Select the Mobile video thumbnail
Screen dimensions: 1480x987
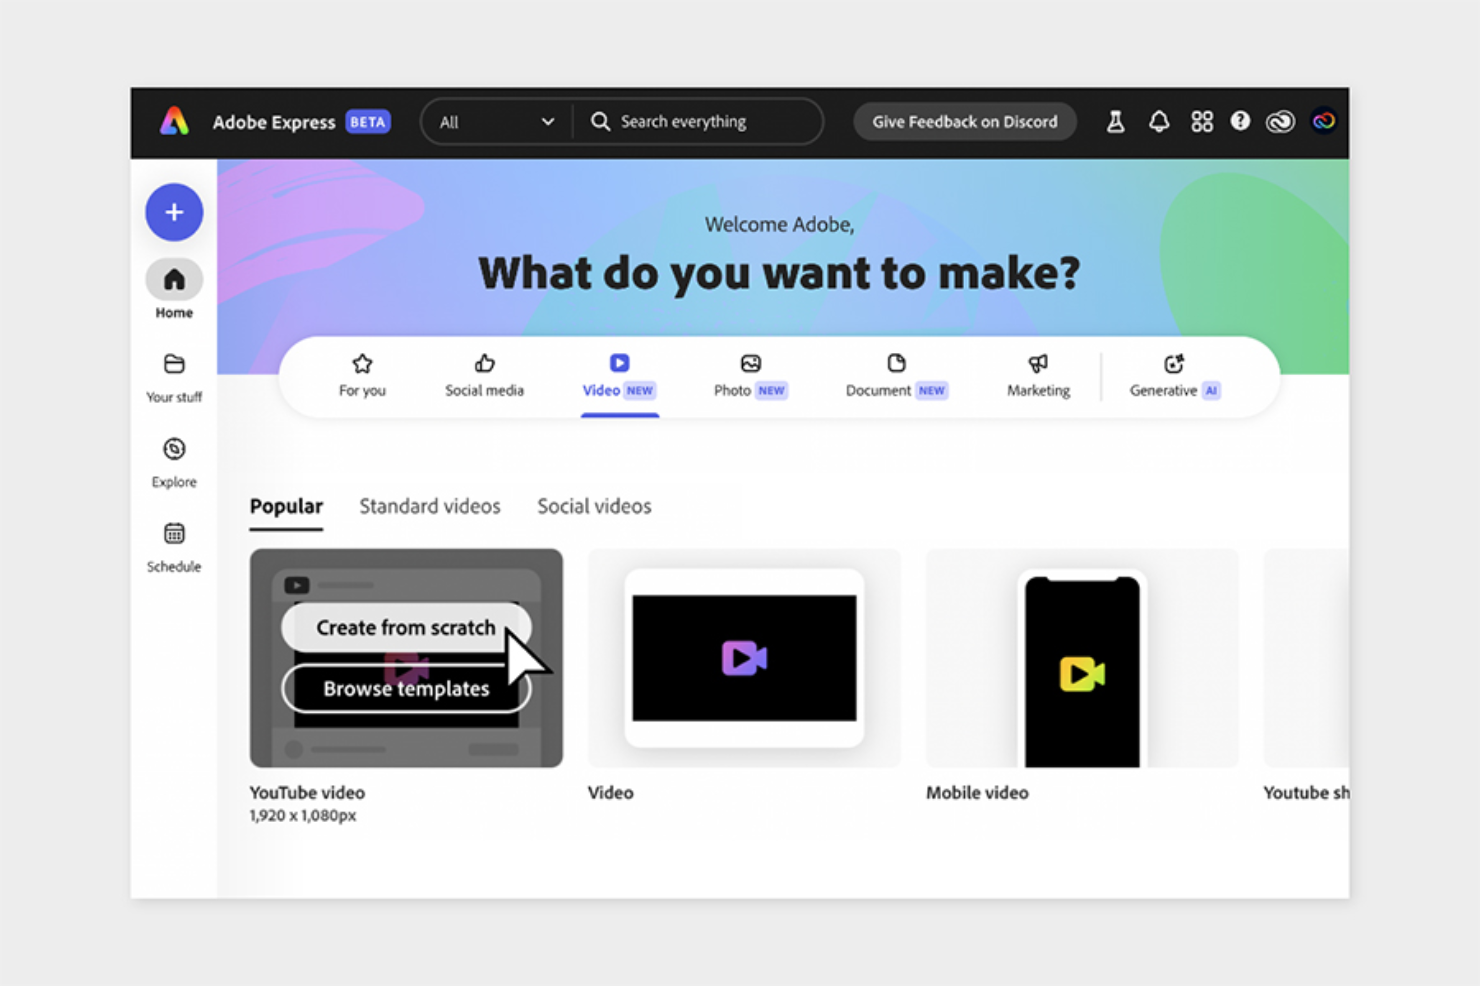[1081, 658]
